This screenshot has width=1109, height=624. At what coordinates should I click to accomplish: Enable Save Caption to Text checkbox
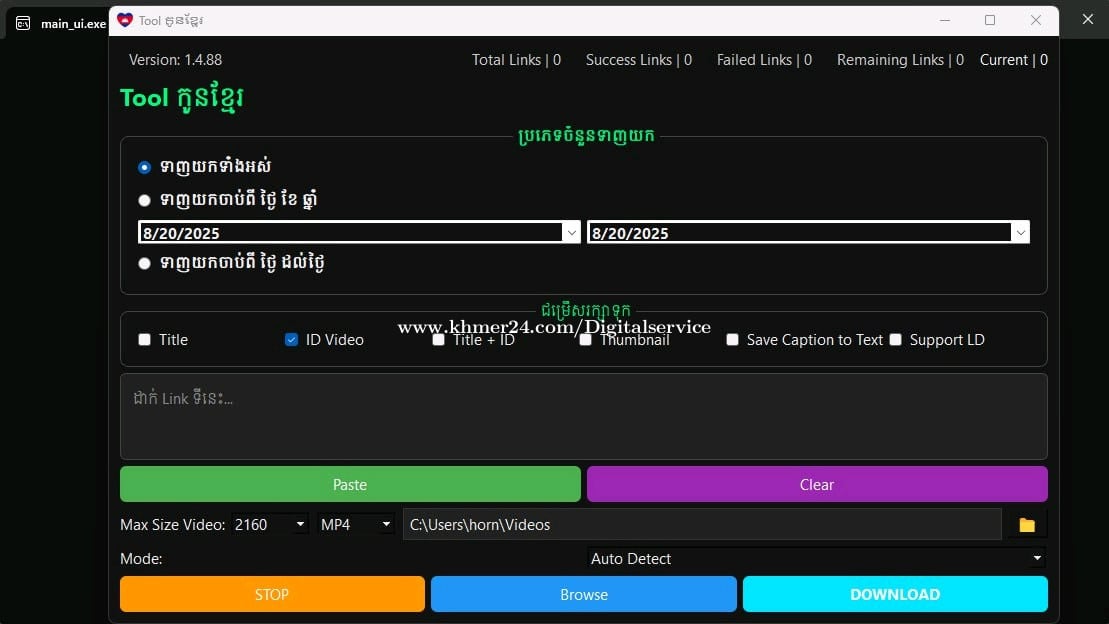pos(733,340)
